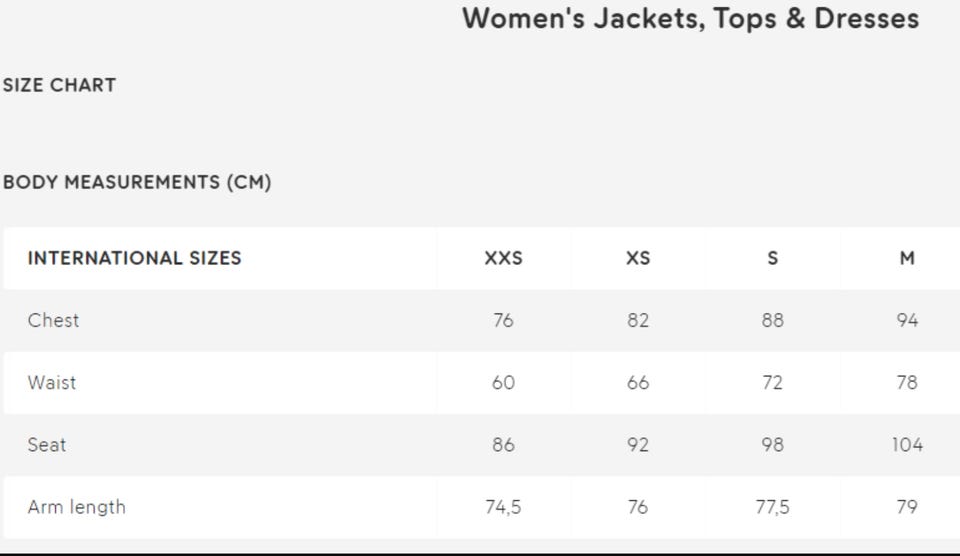This screenshot has height=556, width=960.
Task: Click the S size column header
Action: click(x=772, y=258)
